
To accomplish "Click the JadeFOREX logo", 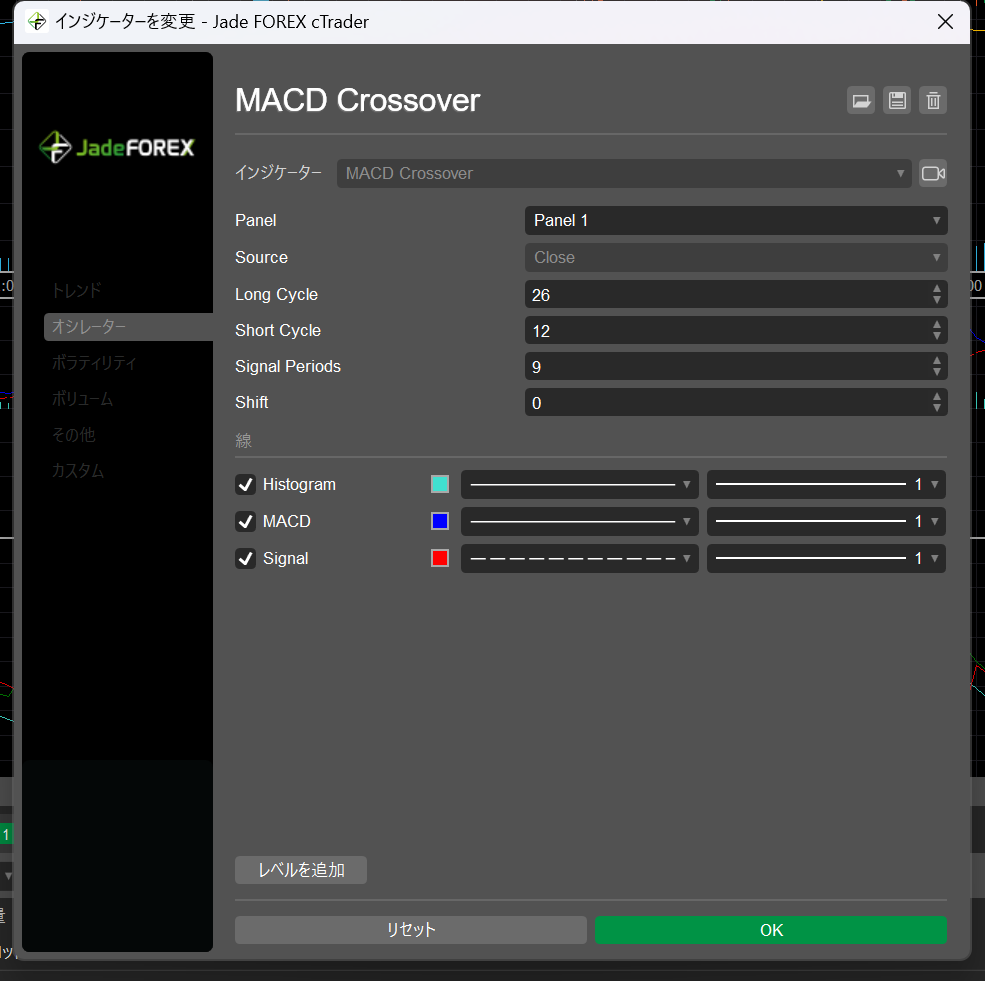I will click(117, 148).
